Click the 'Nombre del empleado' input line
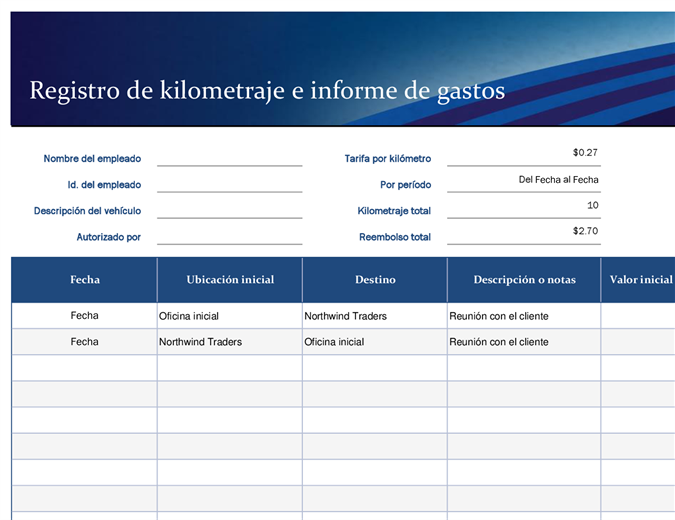Screen dimensions: 675x520 [x=229, y=158]
